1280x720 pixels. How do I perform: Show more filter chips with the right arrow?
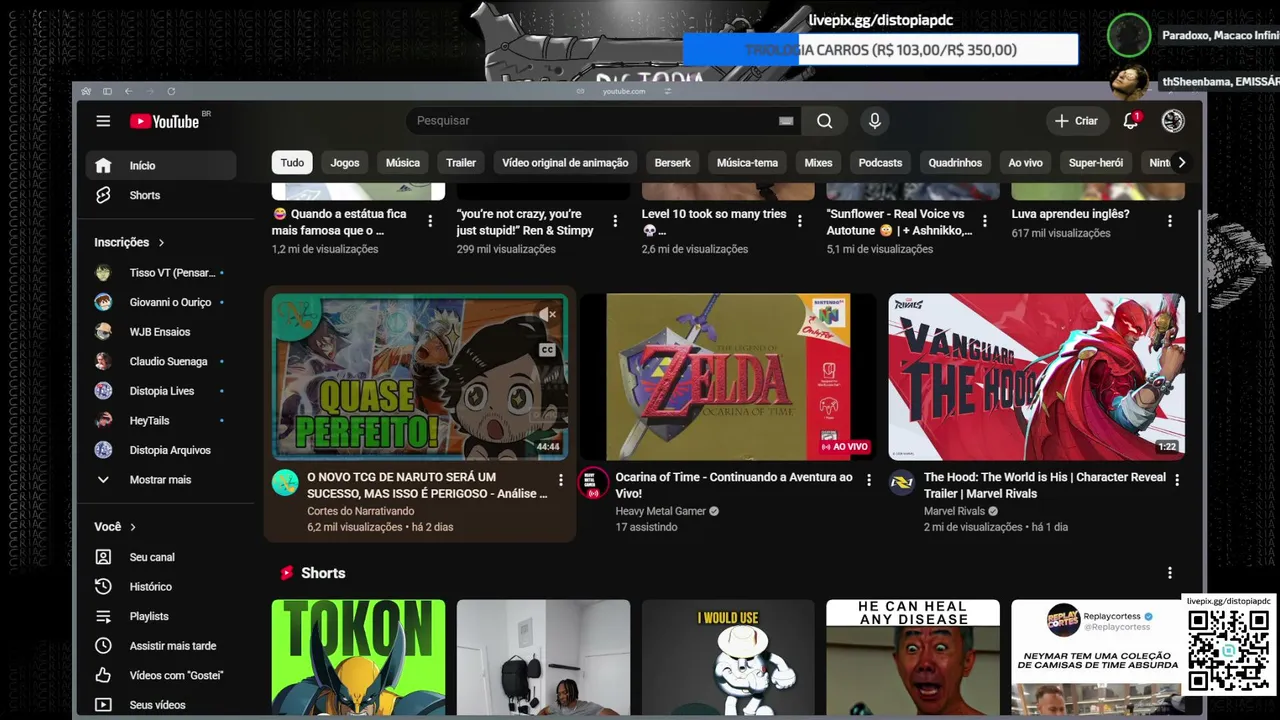pyautogui.click(x=1181, y=163)
